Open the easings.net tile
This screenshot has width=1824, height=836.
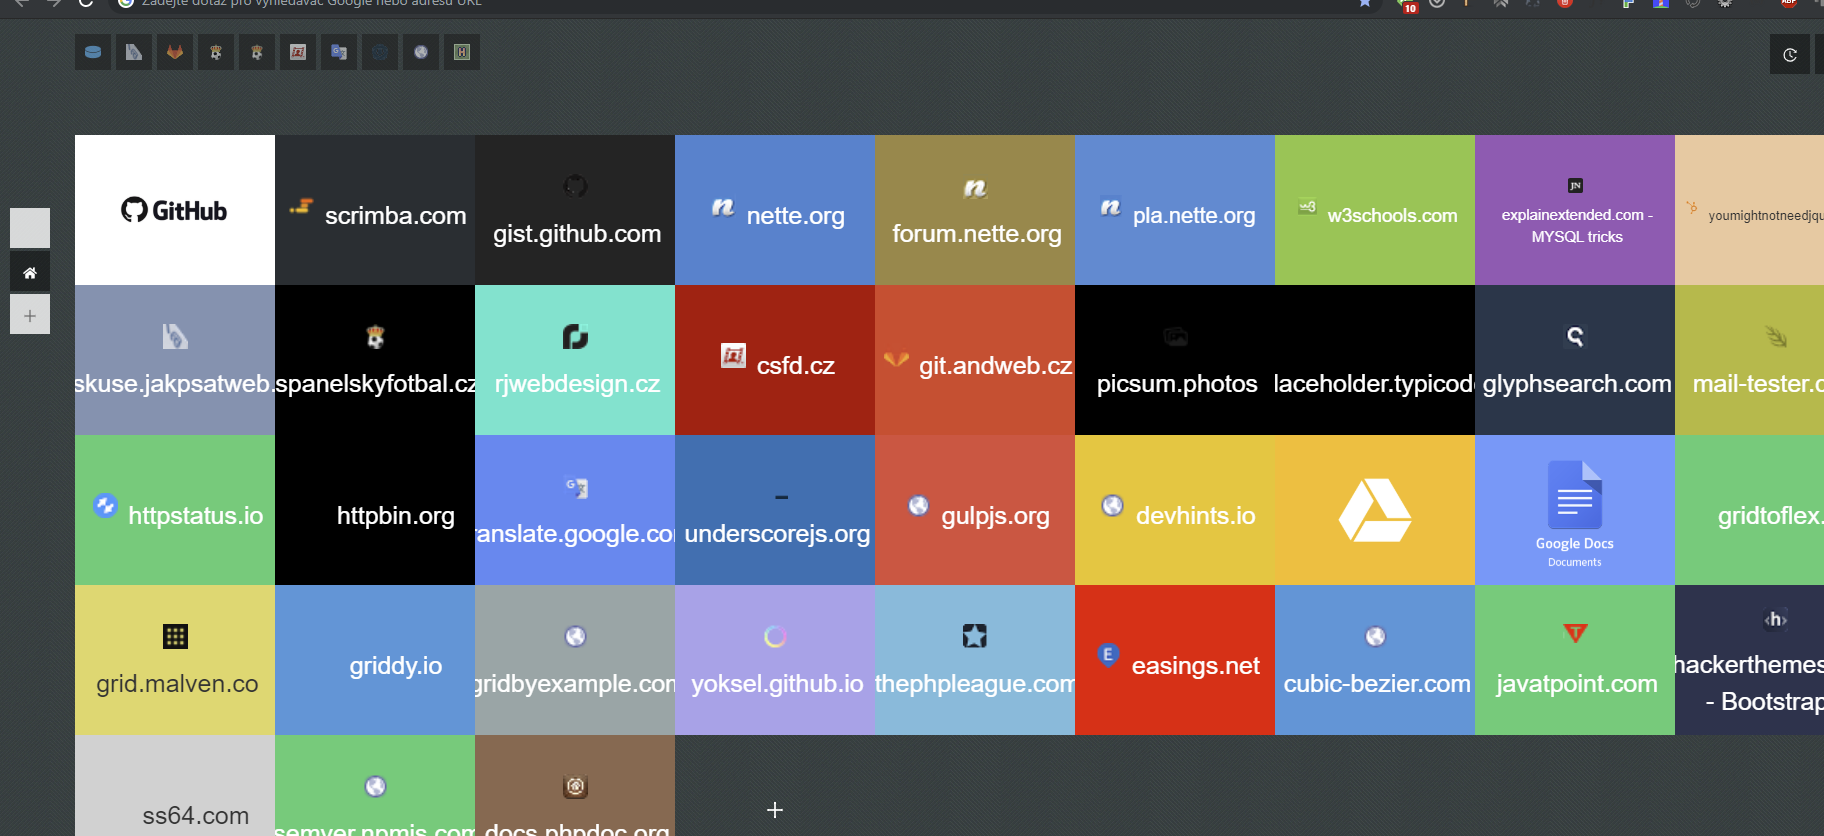(x=1175, y=660)
